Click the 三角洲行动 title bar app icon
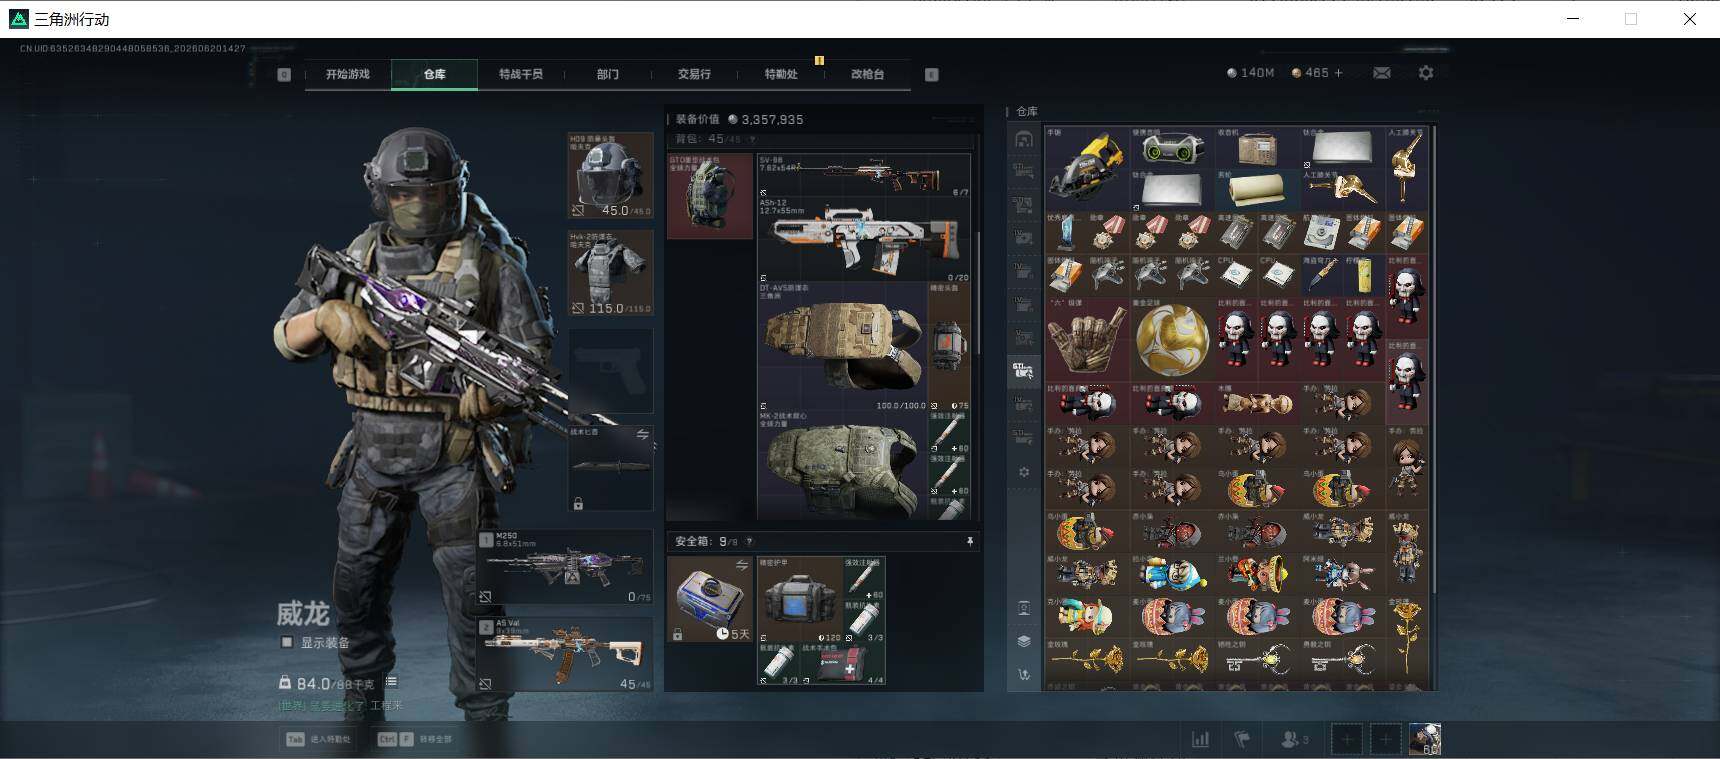This screenshot has width=1720, height=759. 19,19
